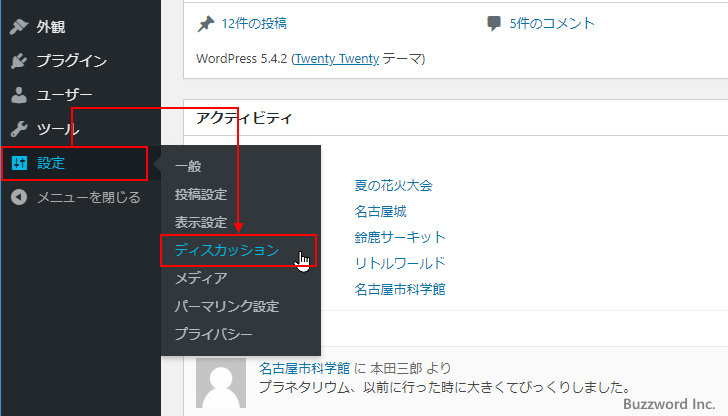
Task: Choose メディア in settings submenu
Action: click(201, 278)
